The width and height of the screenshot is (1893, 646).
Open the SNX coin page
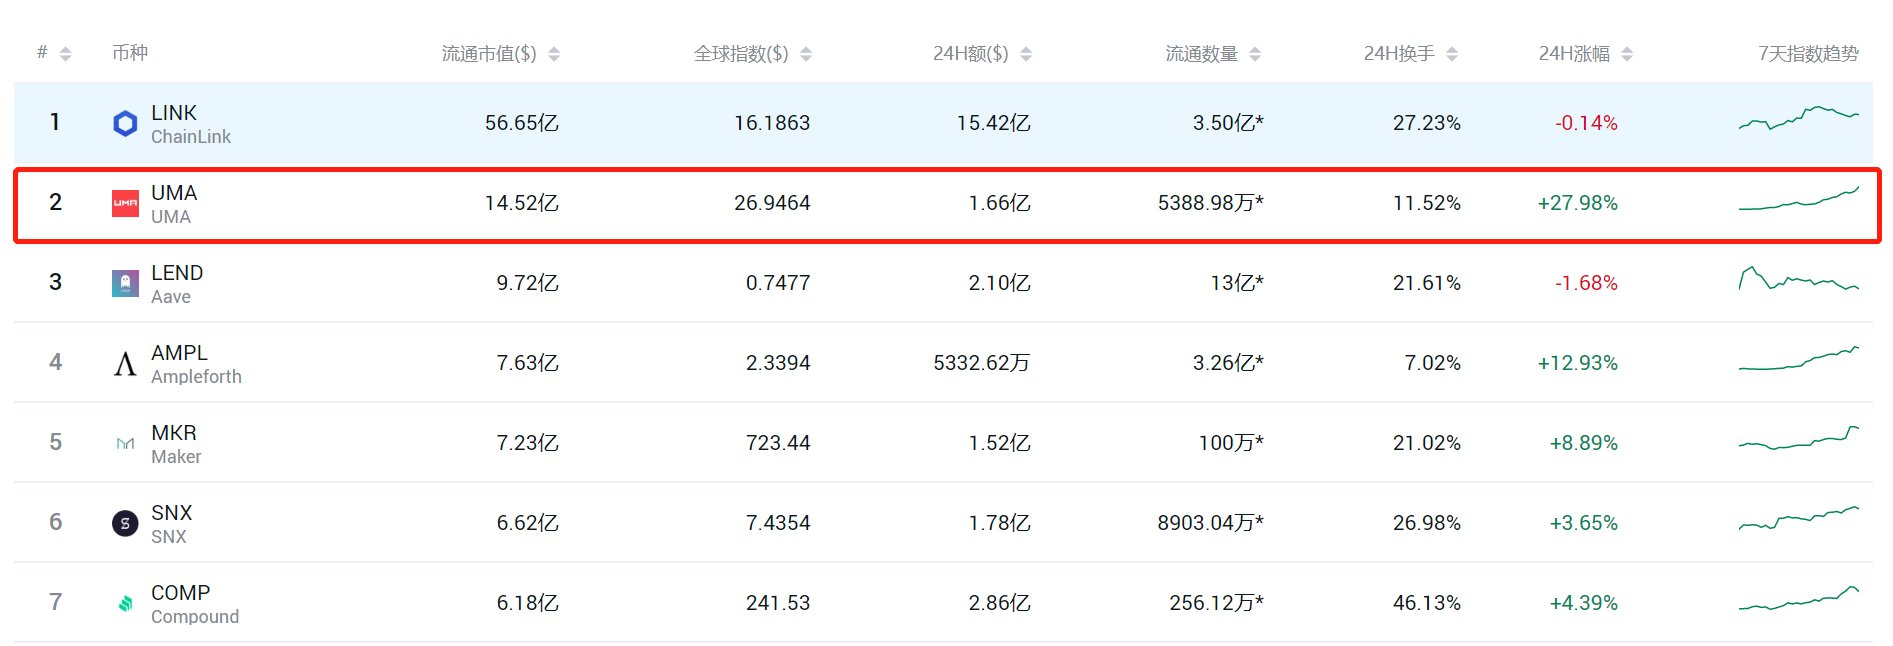coord(171,513)
